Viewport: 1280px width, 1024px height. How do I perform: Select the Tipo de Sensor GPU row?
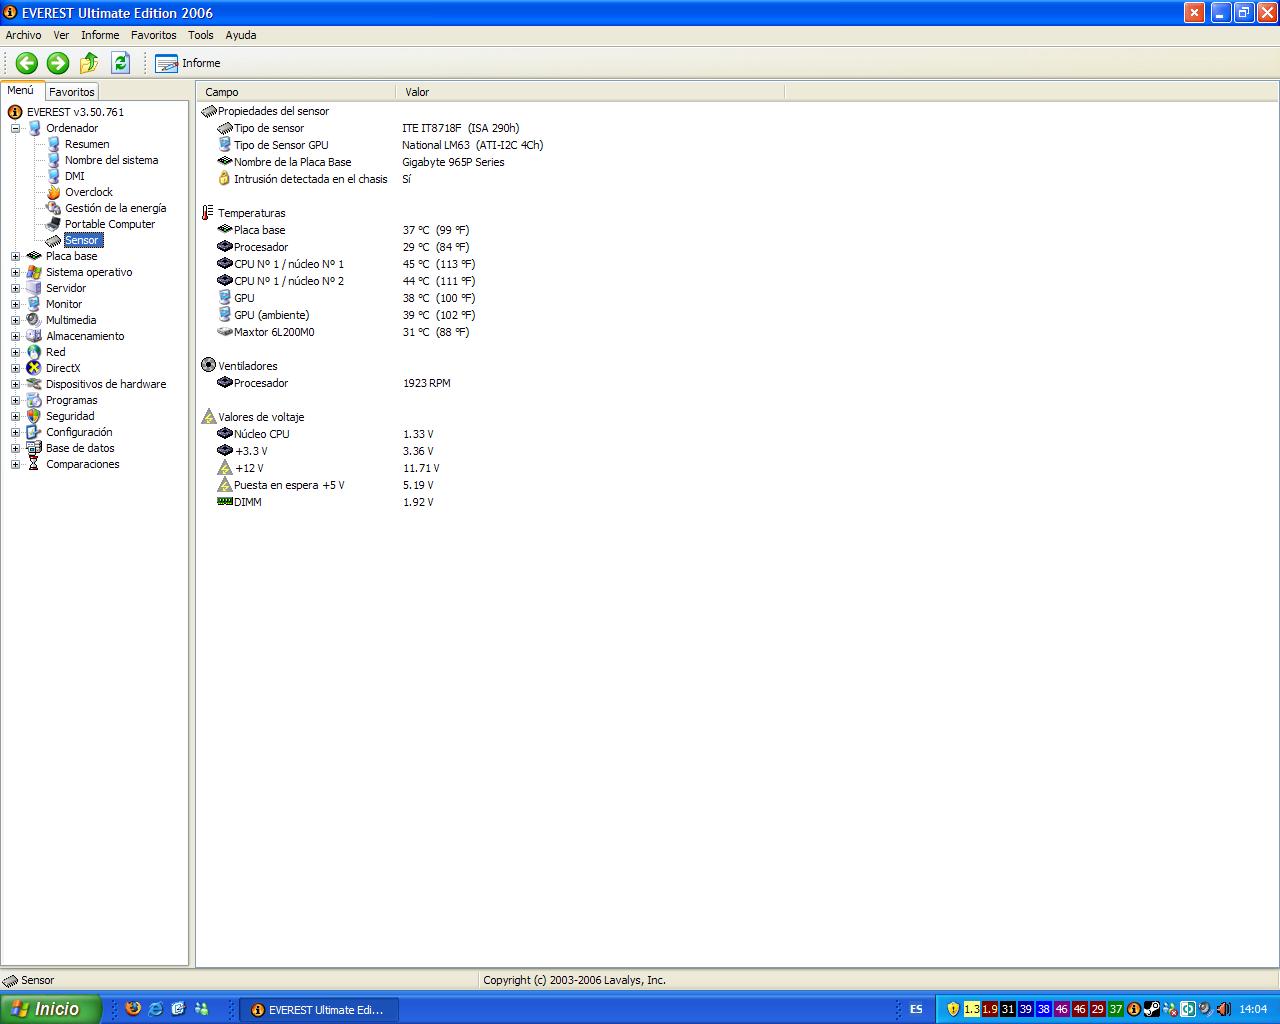coord(380,145)
